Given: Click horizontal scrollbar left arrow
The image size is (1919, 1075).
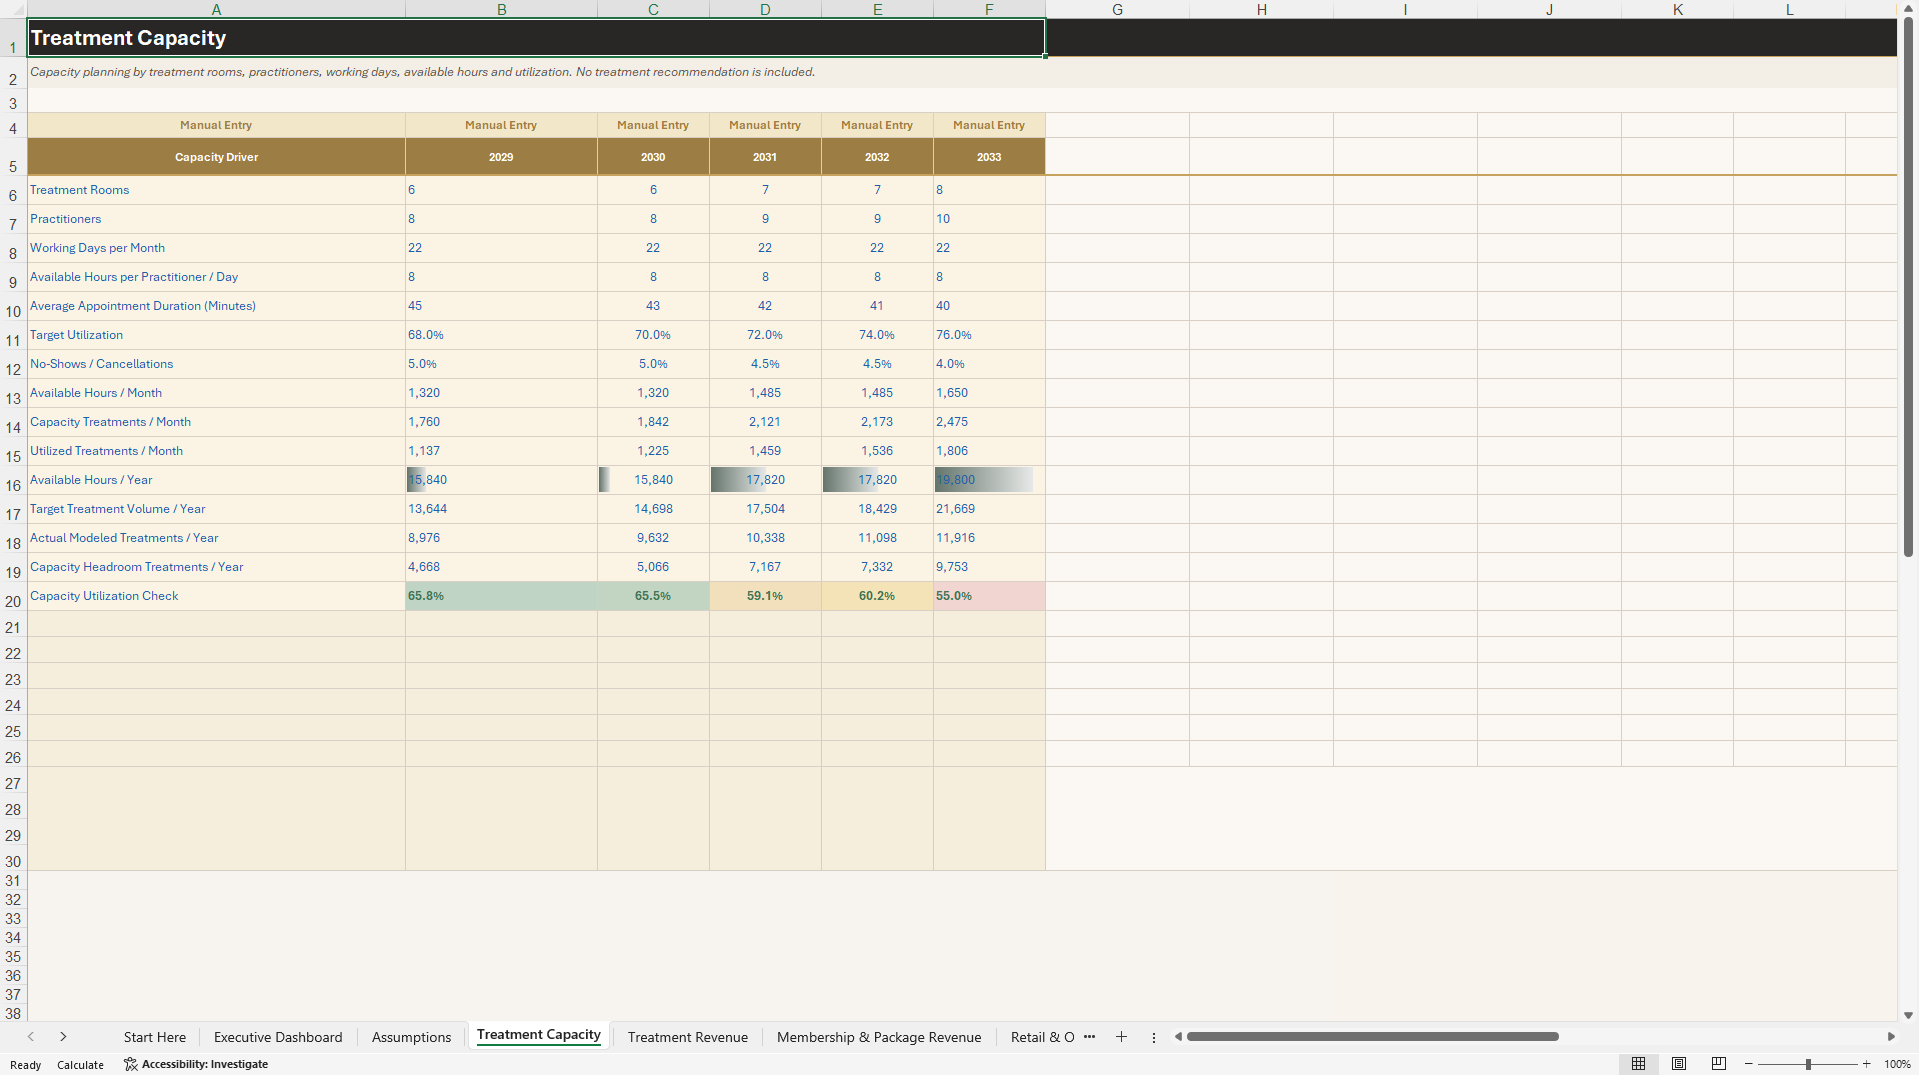Looking at the screenshot, I should (1178, 1037).
